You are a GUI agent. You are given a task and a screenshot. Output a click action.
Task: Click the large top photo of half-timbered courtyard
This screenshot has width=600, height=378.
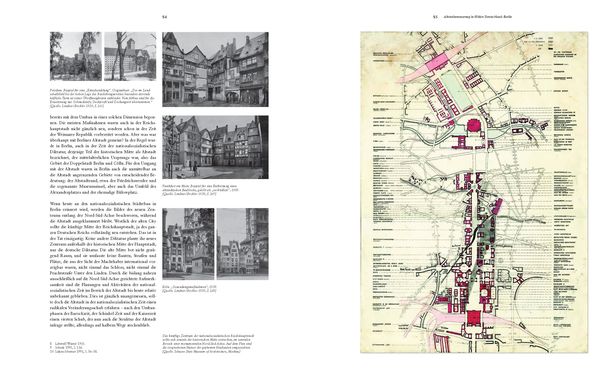(215, 69)
